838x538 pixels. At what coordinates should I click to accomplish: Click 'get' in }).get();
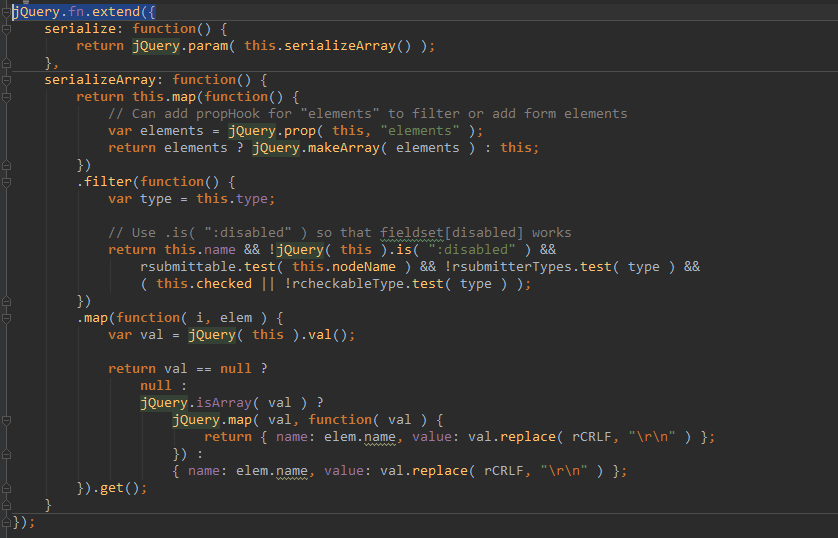[112, 488]
